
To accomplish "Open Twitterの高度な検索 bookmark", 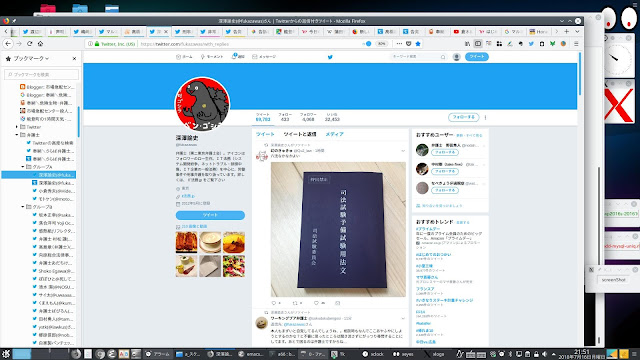I will pyautogui.click(x=50, y=143).
